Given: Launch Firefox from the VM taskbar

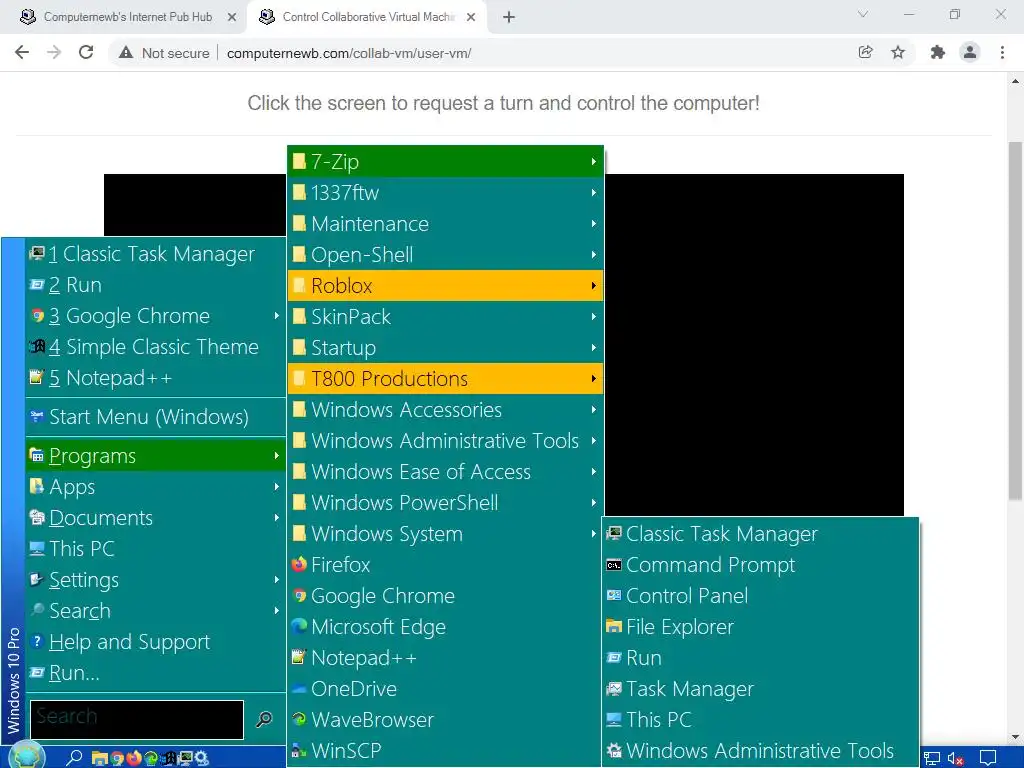Looking at the screenshot, I should click(x=134, y=758).
